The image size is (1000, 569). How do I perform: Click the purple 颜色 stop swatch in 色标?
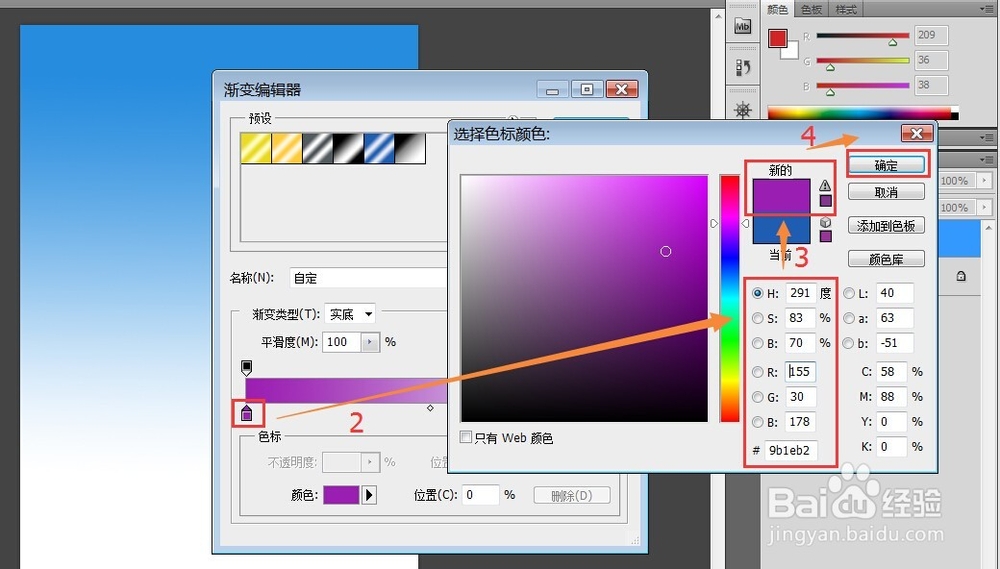342,495
